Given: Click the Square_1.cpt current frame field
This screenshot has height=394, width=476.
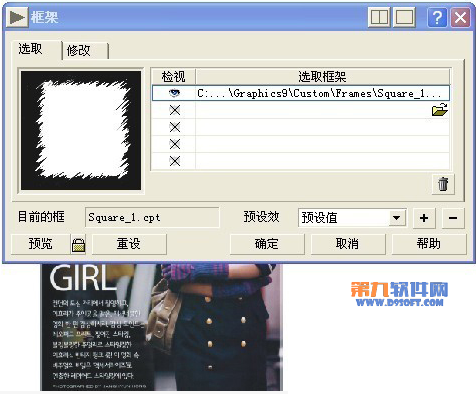Looking at the screenshot, I should click(x=152, y=218).
